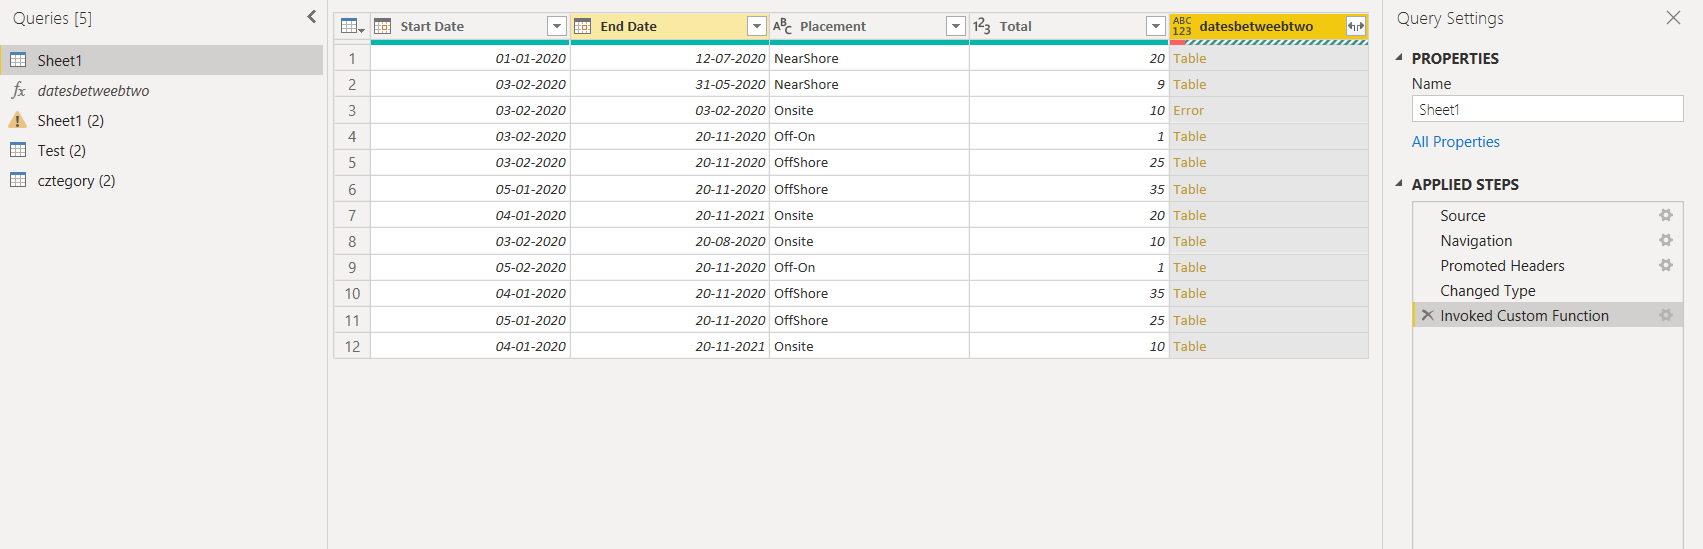The width and height of the screenshot is (1703, 549).
Task: Select the Sheet1 query in Queries pane
Action: (x=161, y=60)
